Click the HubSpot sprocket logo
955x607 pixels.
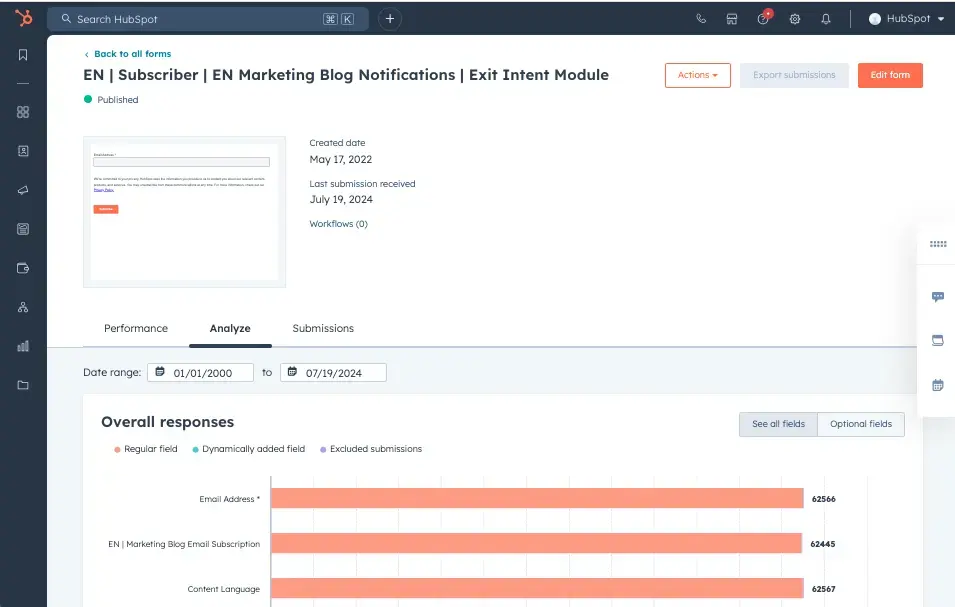(x=24, y=18)
